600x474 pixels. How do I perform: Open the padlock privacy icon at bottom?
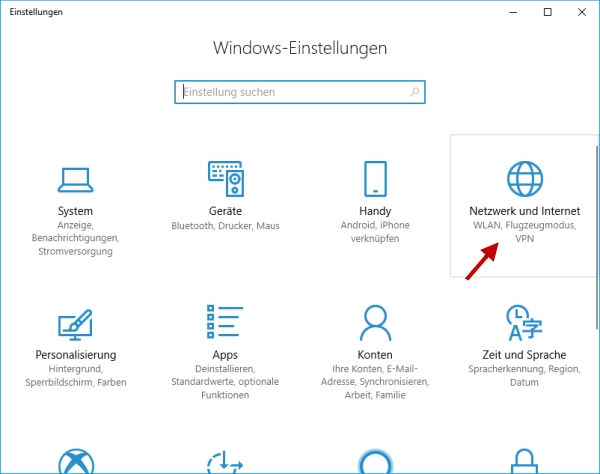tap(524, 461)
